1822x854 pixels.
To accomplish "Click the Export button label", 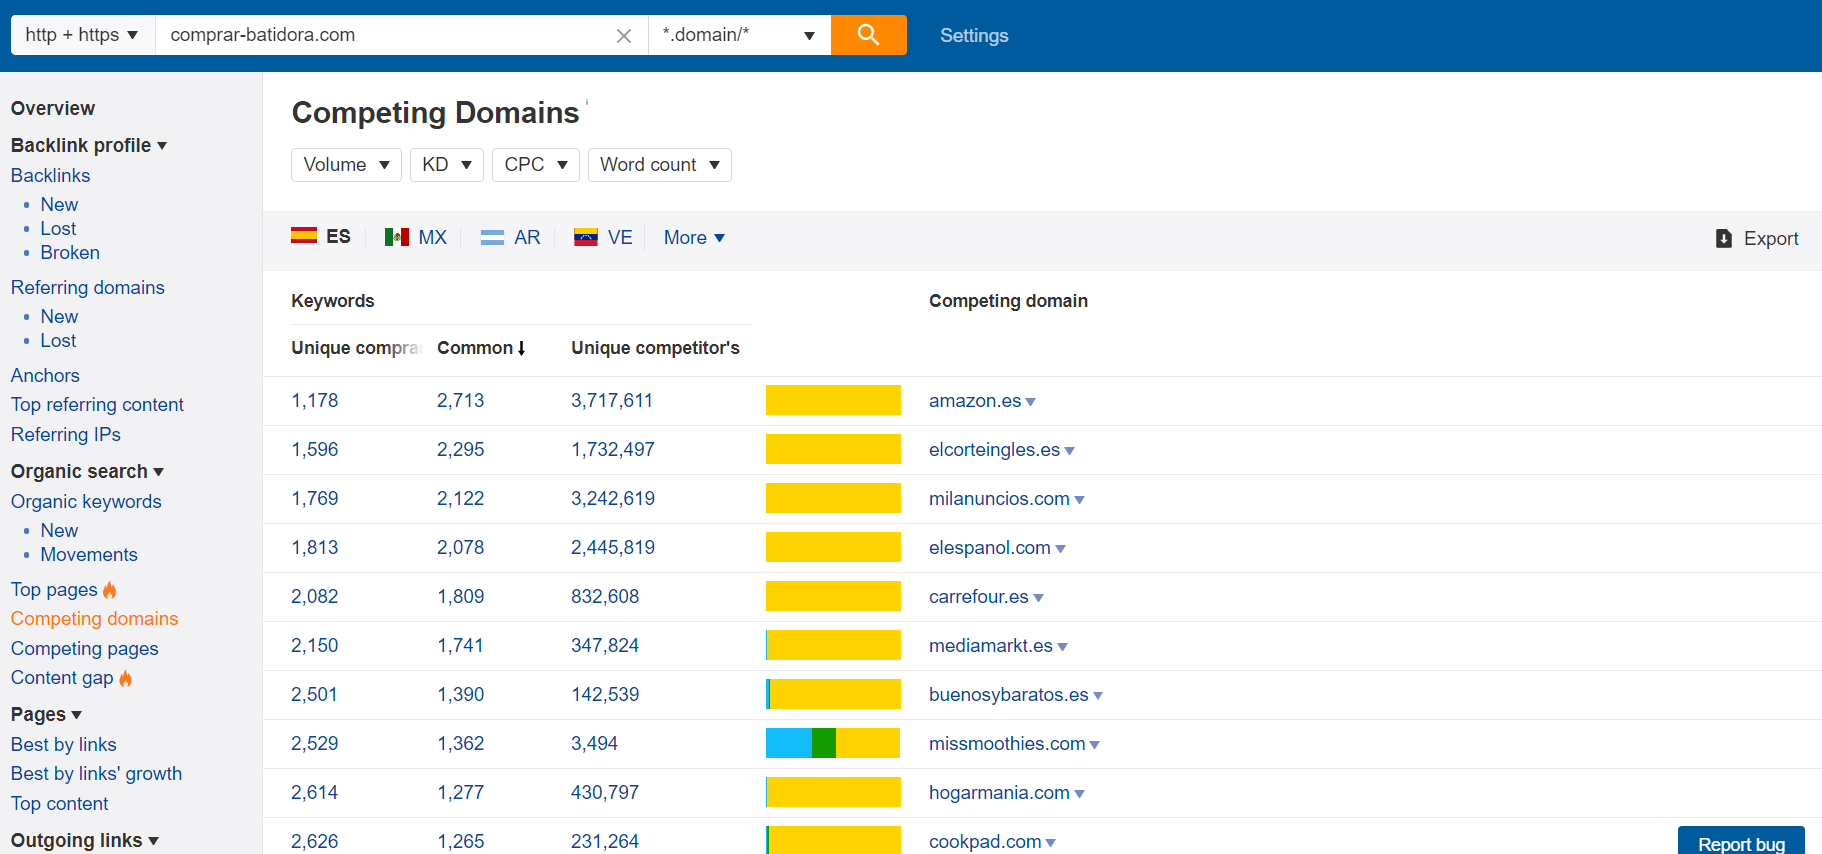I will [1771, 239].
